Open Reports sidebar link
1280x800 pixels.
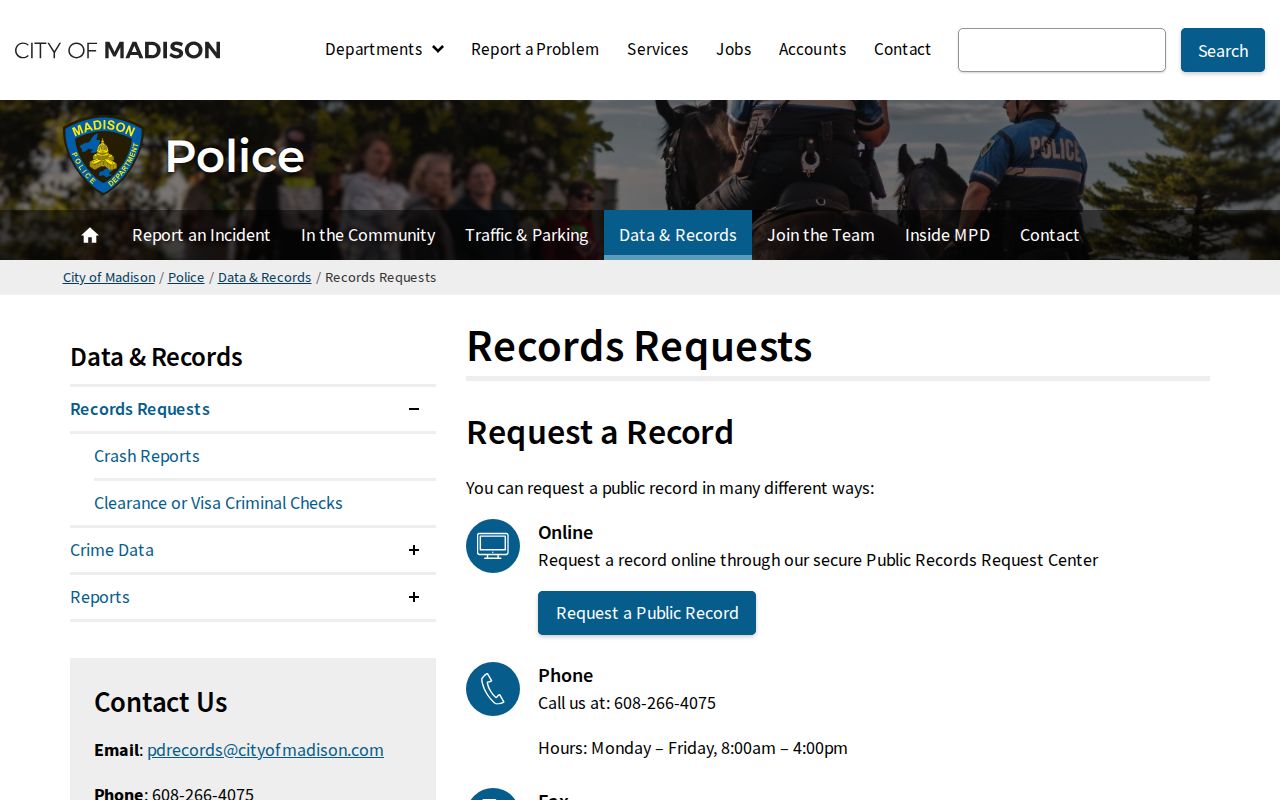tap(100, 597)
